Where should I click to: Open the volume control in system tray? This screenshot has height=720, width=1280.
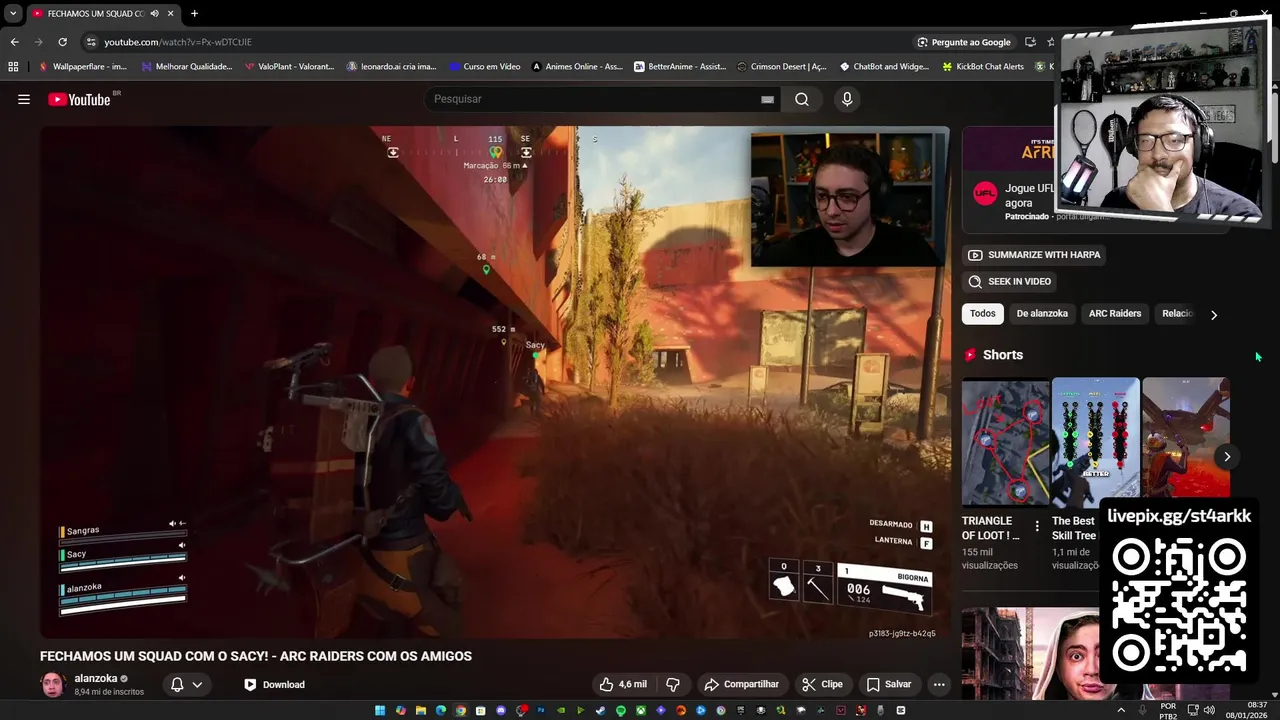[1209, 710]
